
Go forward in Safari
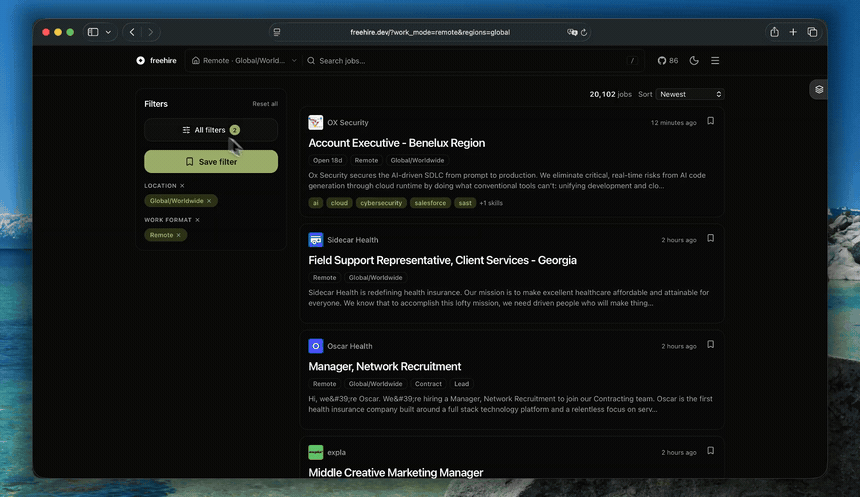[x=150, y=32]
